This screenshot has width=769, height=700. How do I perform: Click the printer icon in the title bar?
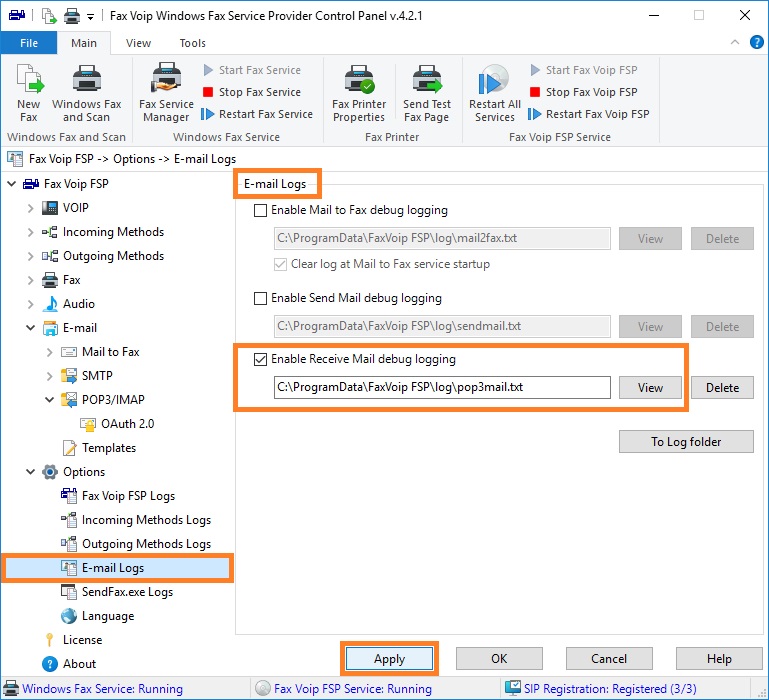[72, 16]
